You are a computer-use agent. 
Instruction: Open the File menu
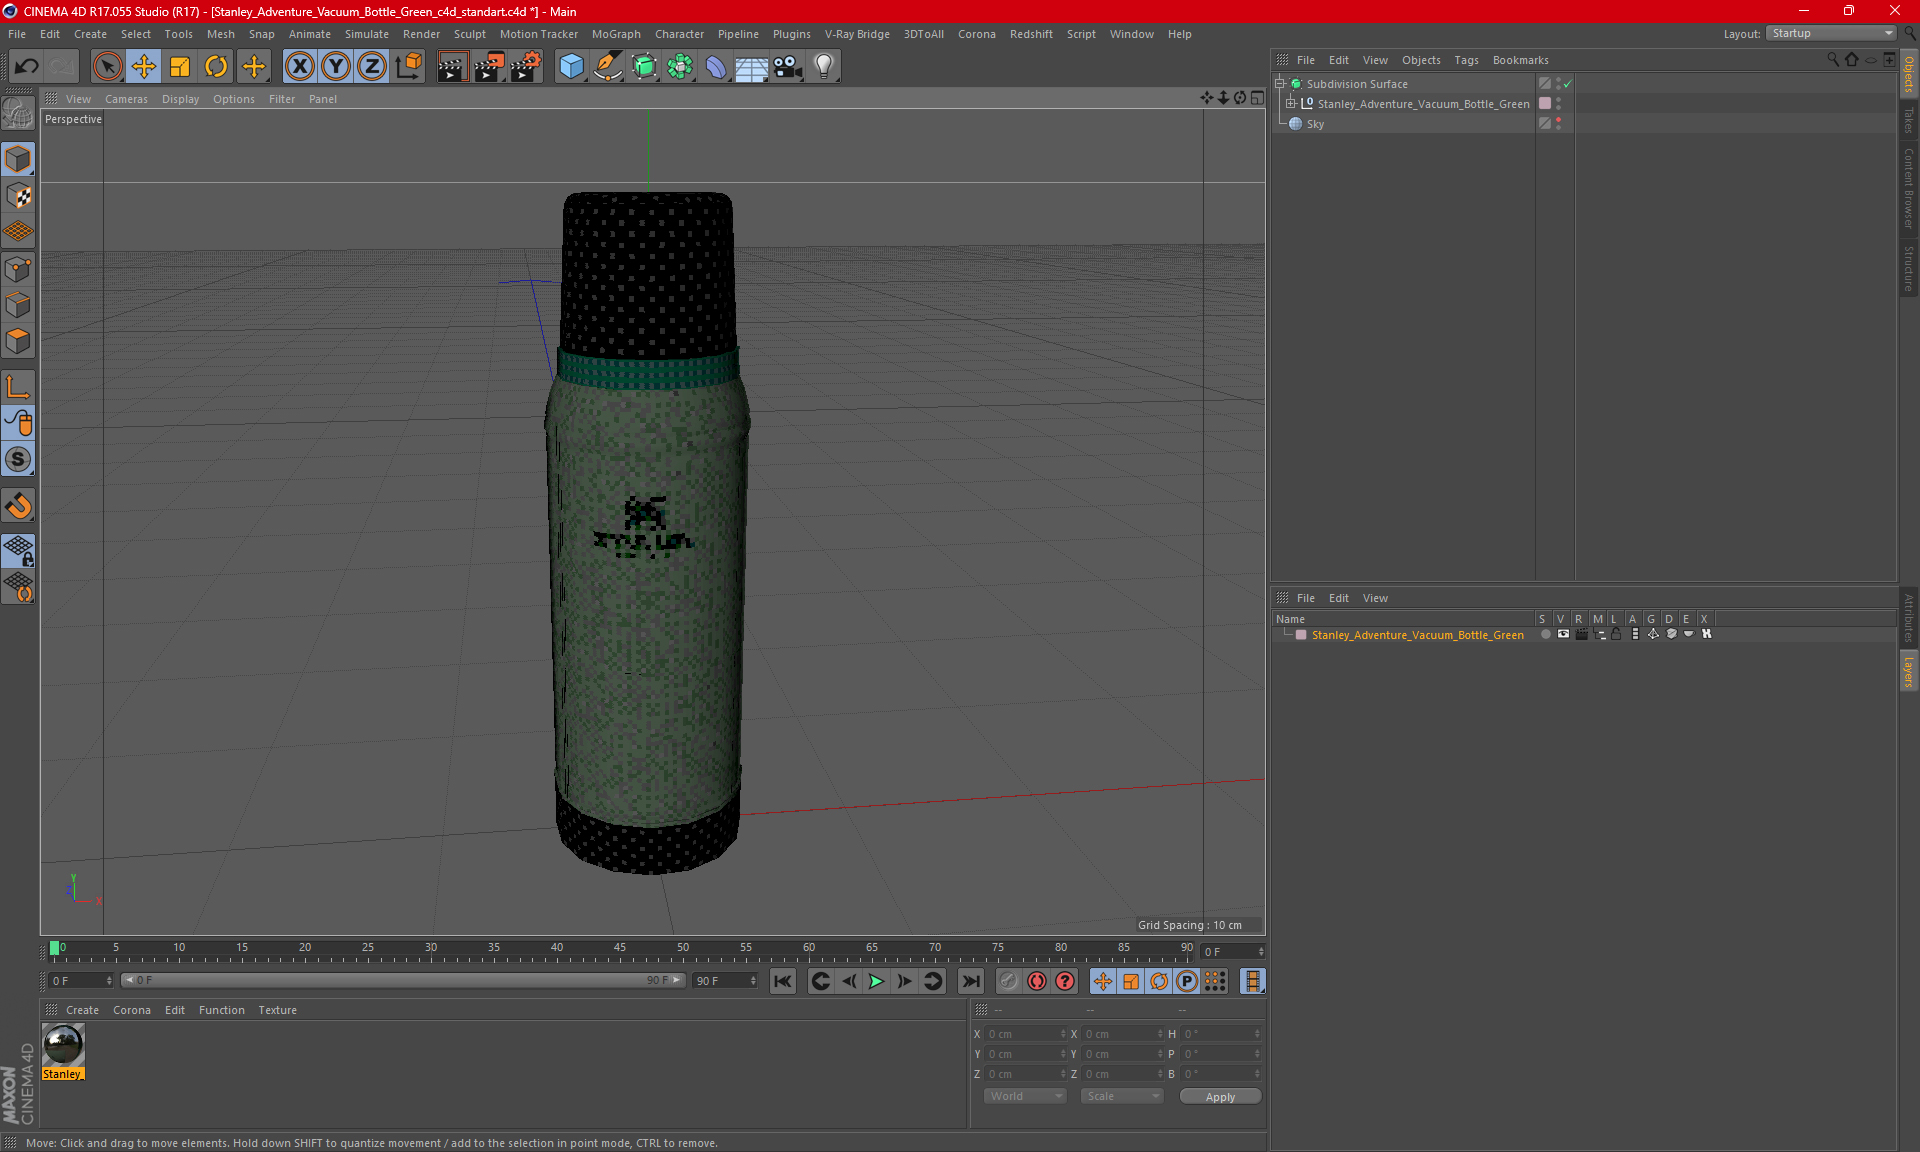tap(17, 34)
